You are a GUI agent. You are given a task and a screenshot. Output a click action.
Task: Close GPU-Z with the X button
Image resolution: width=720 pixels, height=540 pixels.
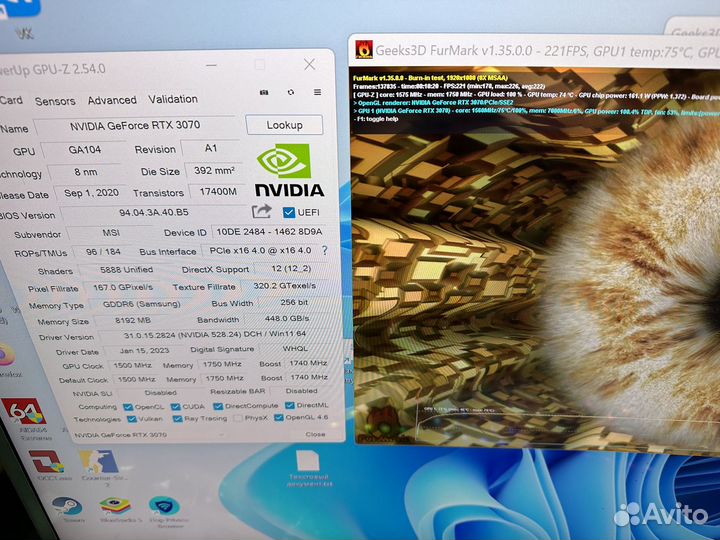pyautogui.click(x=309, y=64)
